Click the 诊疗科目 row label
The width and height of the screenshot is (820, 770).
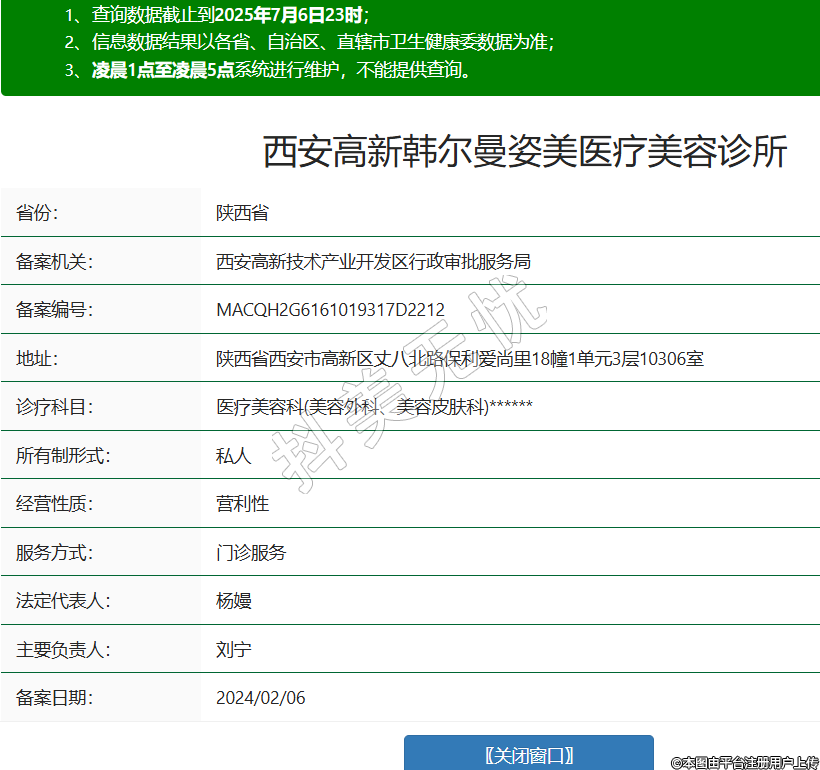click(54, 407)
